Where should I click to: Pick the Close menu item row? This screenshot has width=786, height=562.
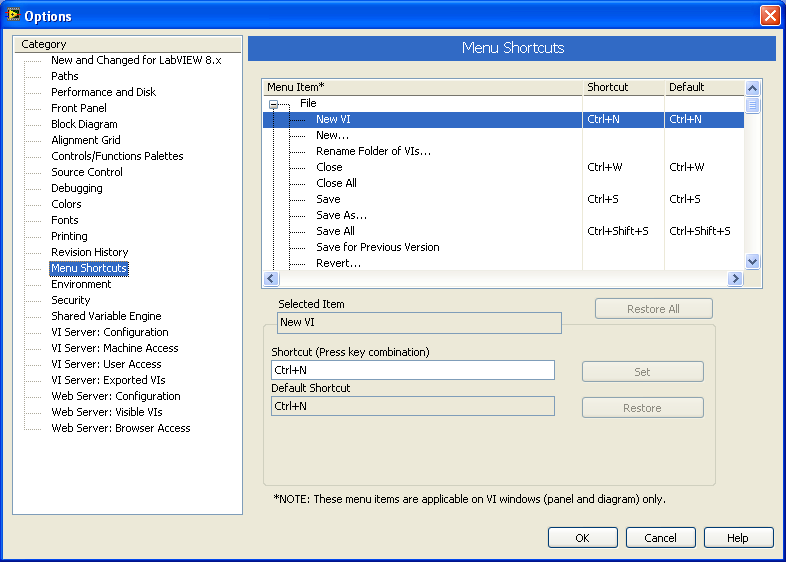point(329,167)
